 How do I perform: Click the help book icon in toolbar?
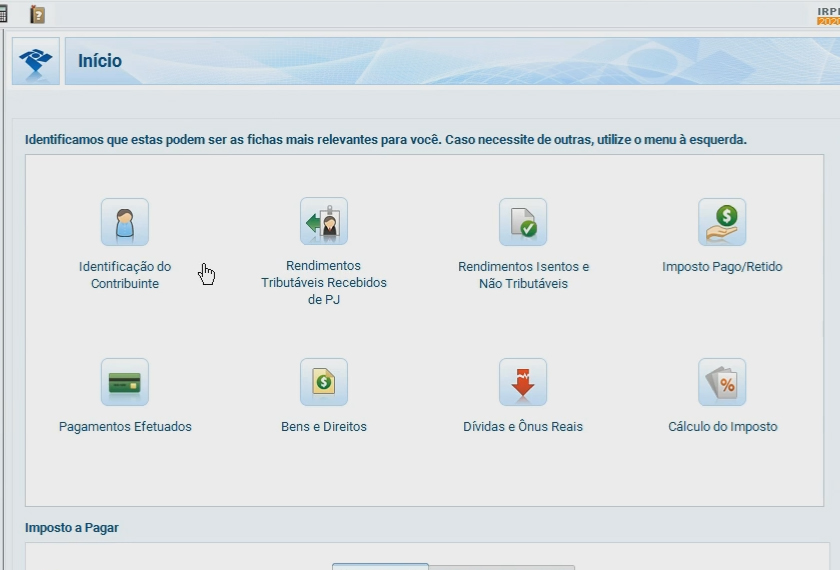[37, 14]
